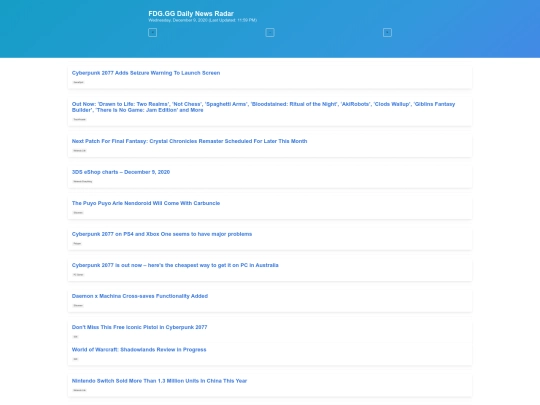540x405 pixels.
Task: Click the source tag under the Crystal Chronicles headline
Action: point(80,150)
